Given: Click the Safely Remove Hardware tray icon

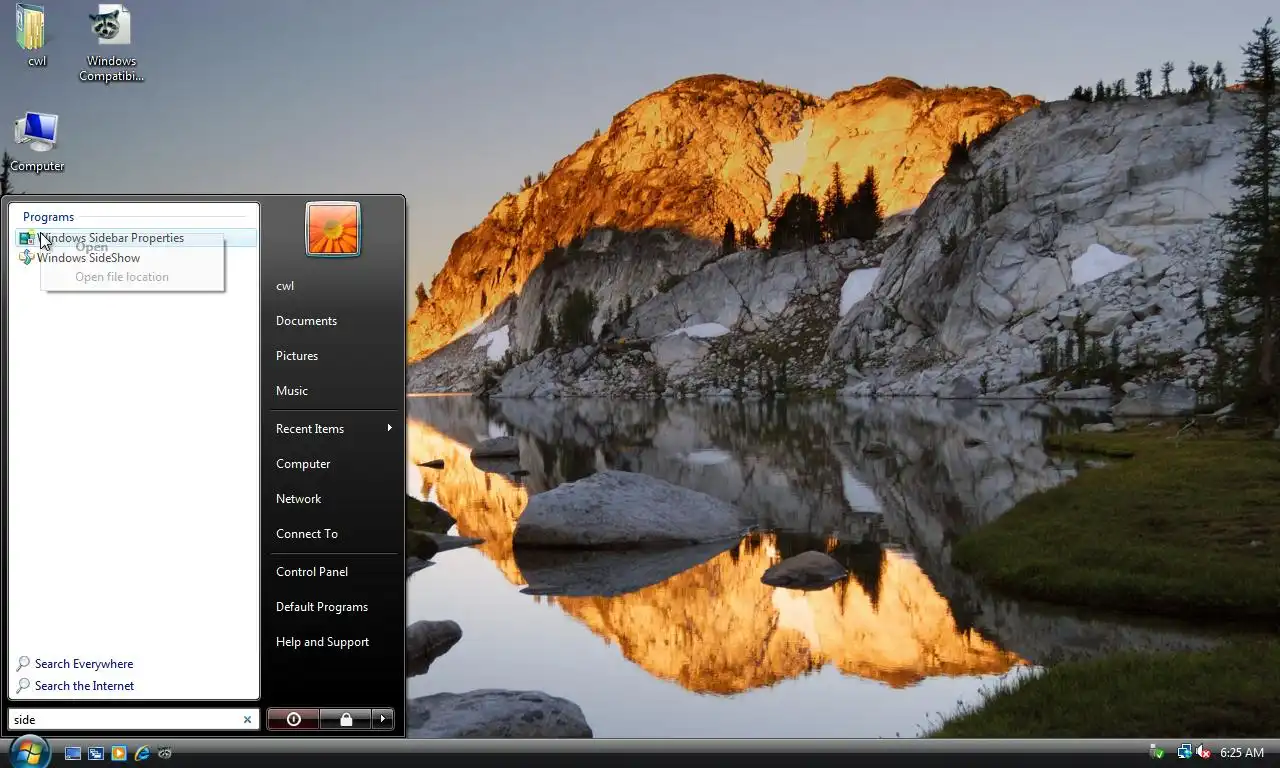Looking at the screenshot, I should coord(1157,752).
